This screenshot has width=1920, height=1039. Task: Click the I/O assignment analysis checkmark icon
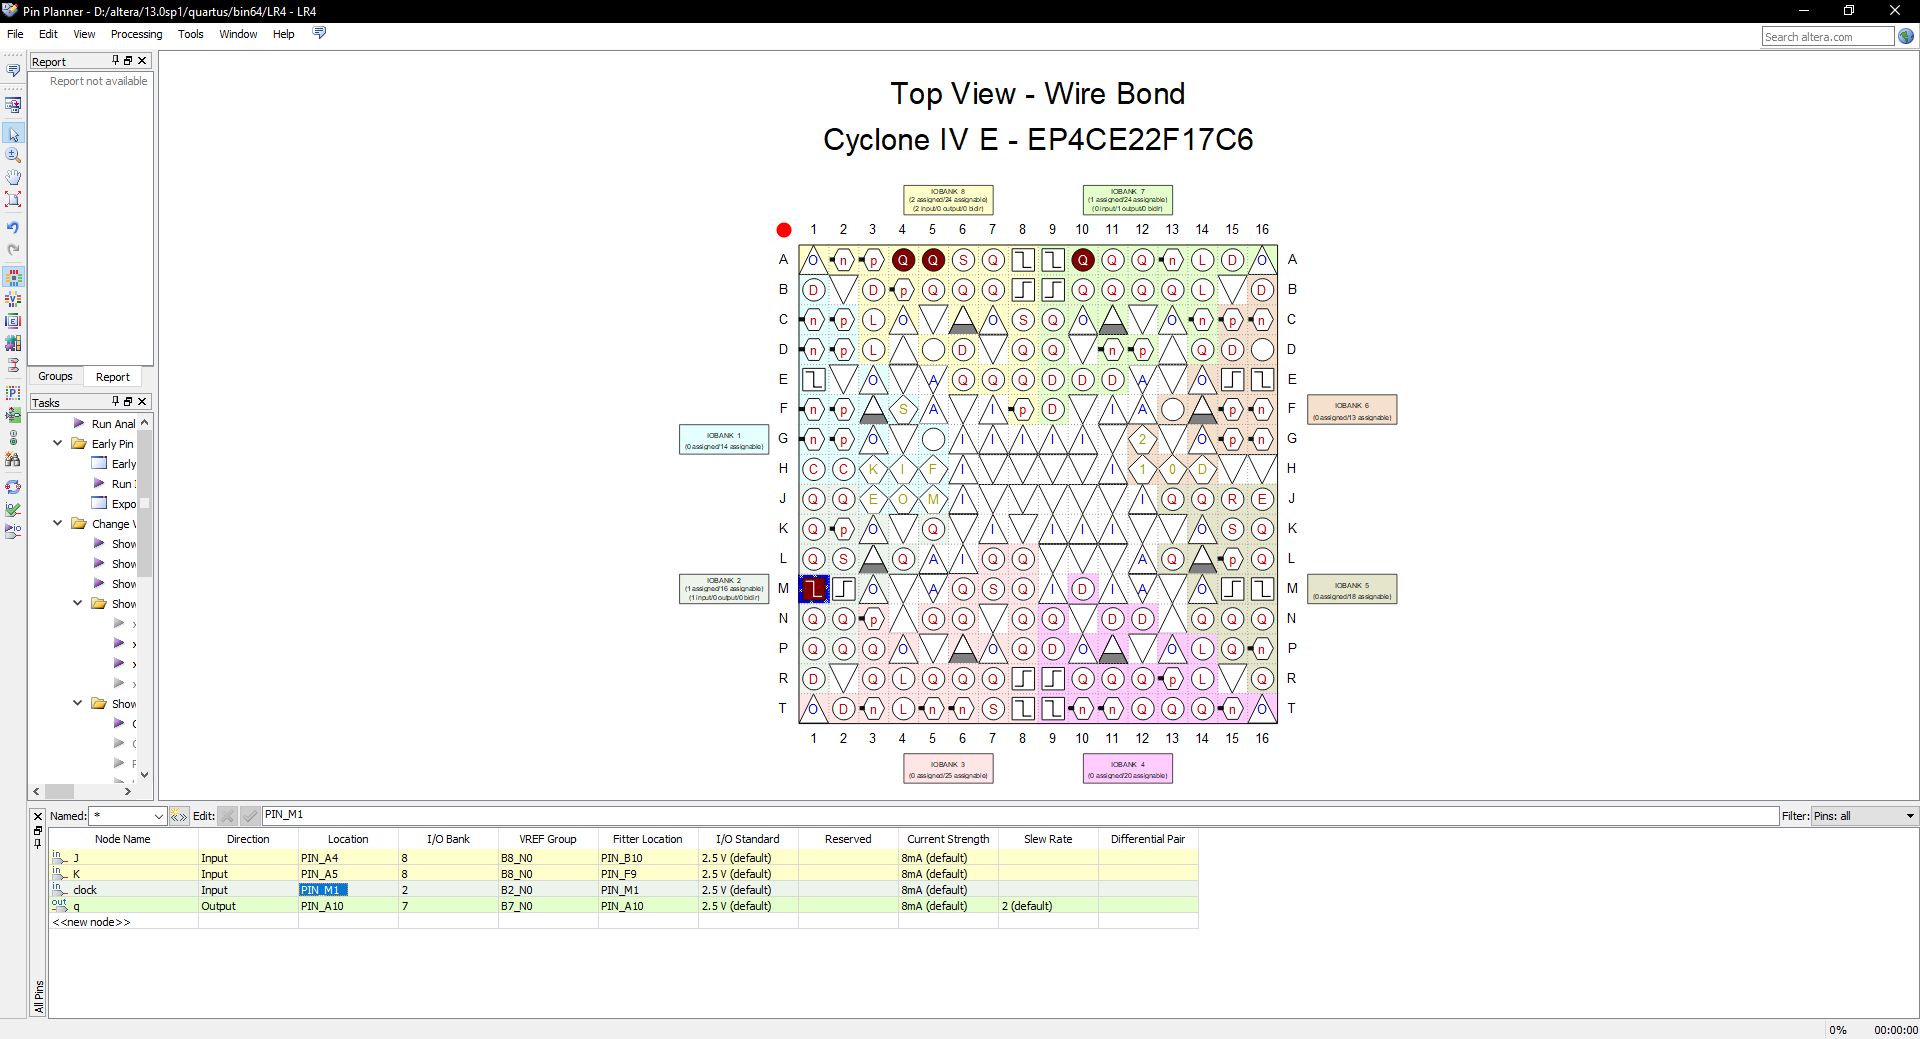point(13,509)
